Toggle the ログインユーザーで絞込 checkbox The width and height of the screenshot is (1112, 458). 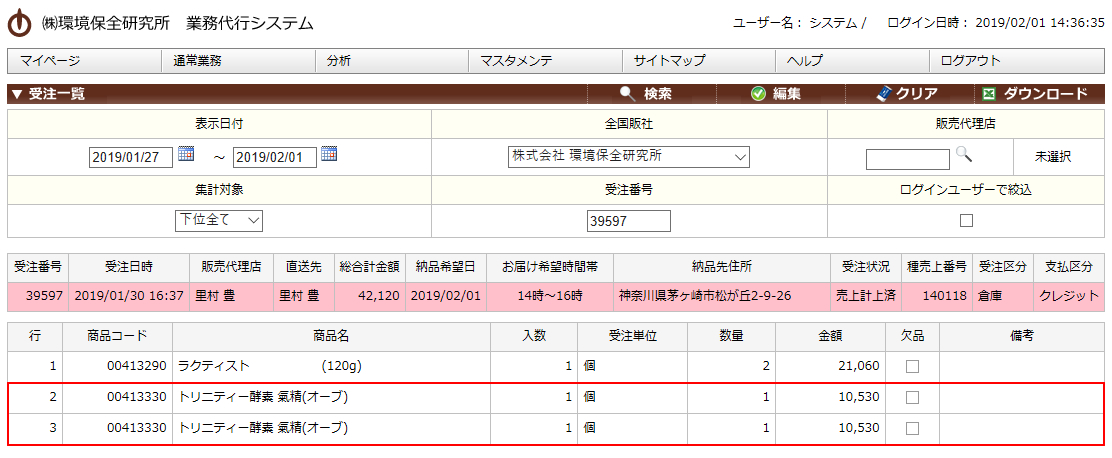tap(966, 220)
